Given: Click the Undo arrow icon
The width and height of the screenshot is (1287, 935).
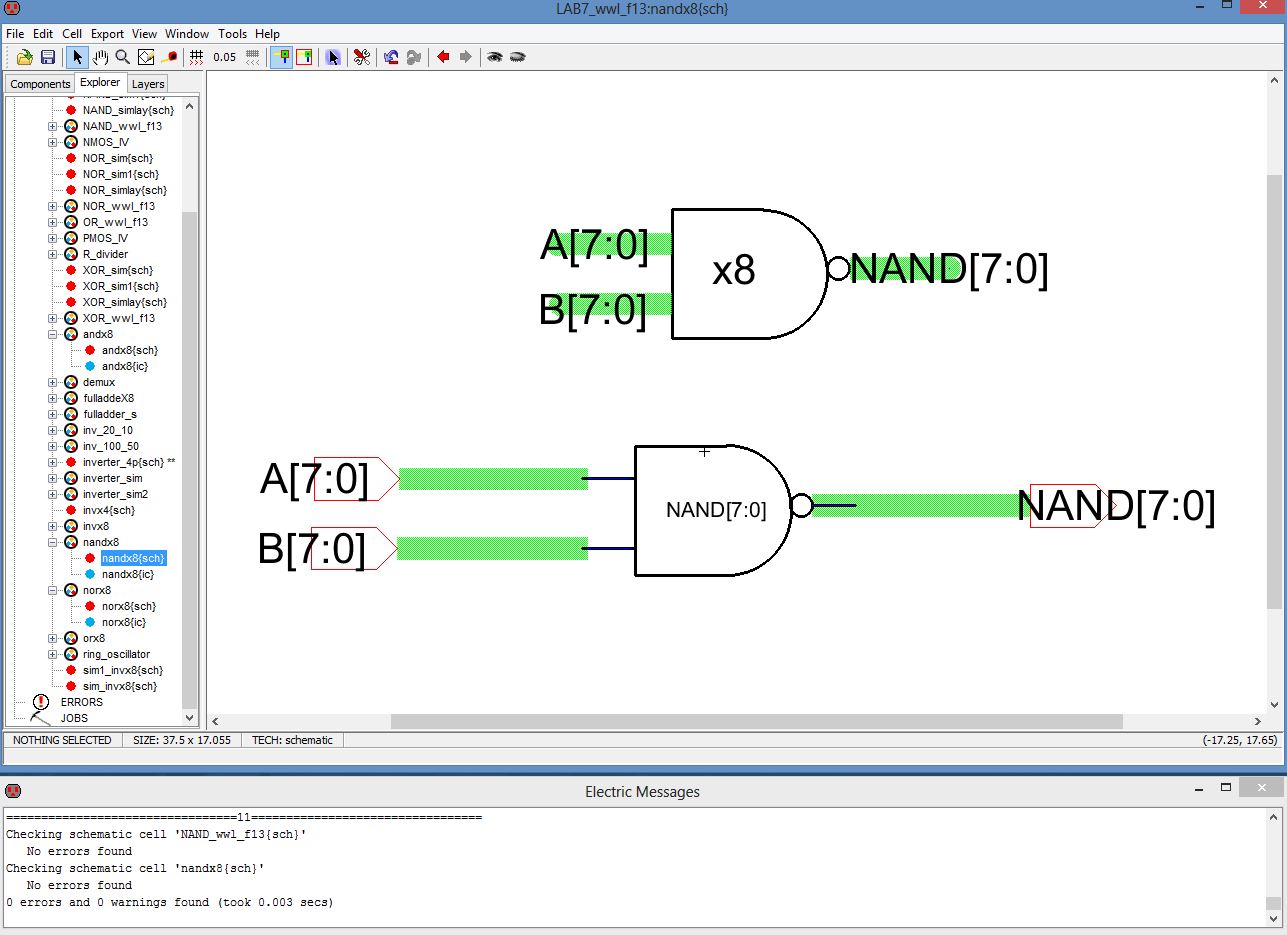Looking at the screenshot, I should point(391,57).
